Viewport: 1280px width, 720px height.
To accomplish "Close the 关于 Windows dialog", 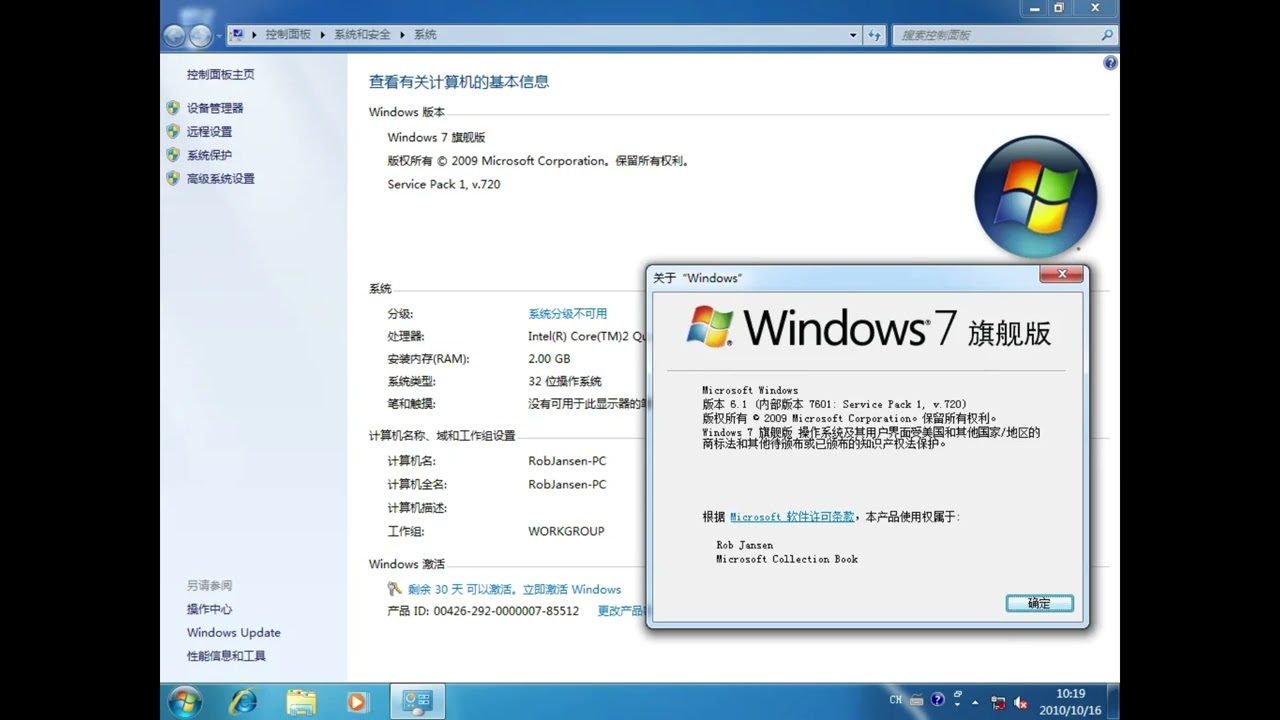I will 1061,274.
